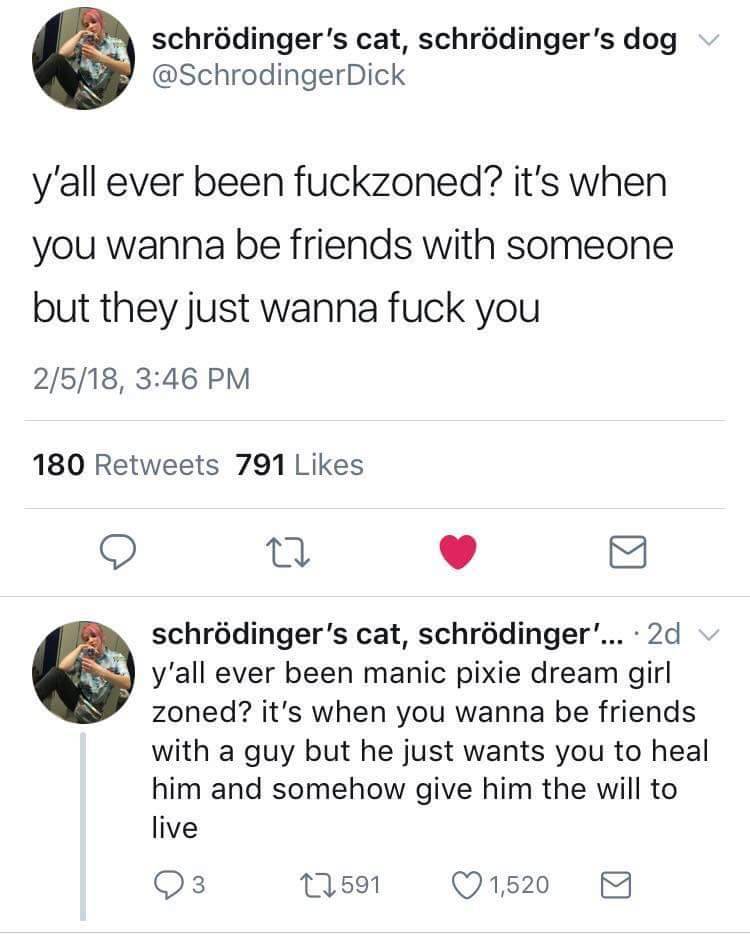Open the 2d timestamp on the reply
Image resolution: width=750 pixels, height=943 pixels.
click(x=664, y=634)
